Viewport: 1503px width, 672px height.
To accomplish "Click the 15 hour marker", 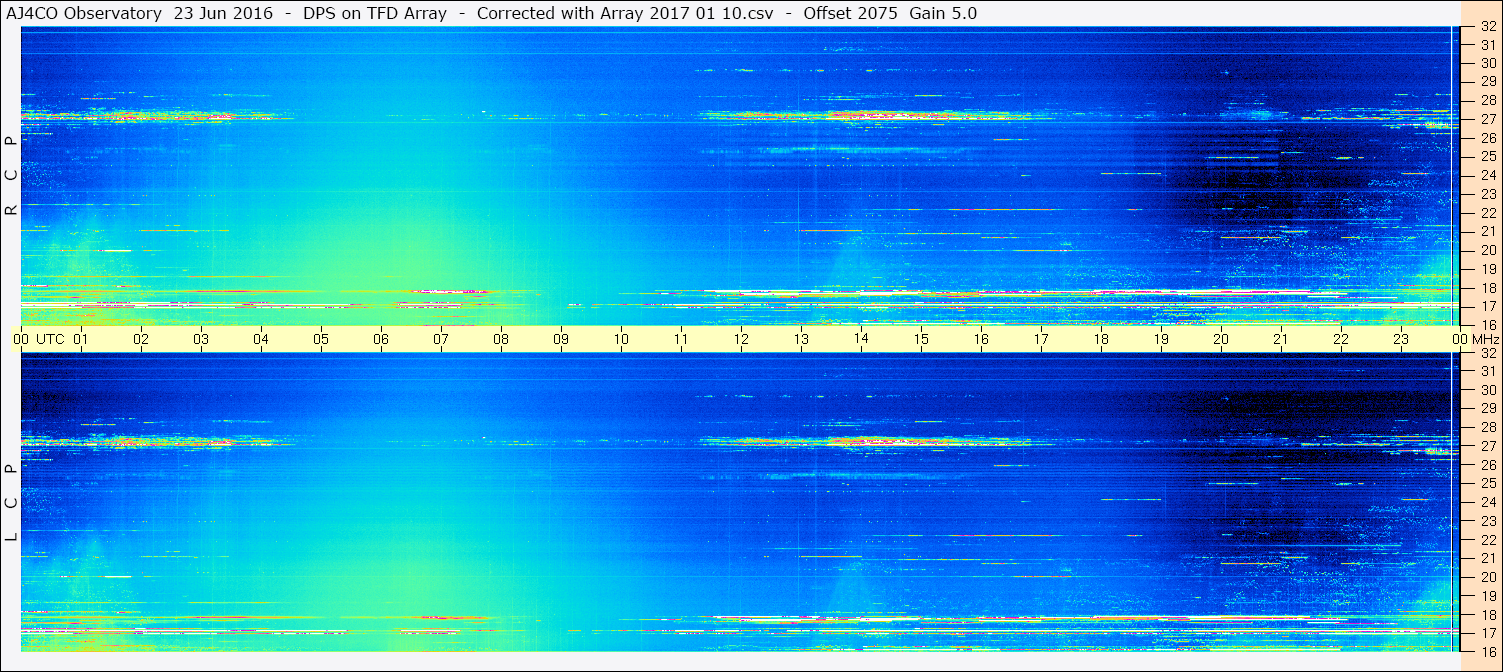I will click(921, 339).
